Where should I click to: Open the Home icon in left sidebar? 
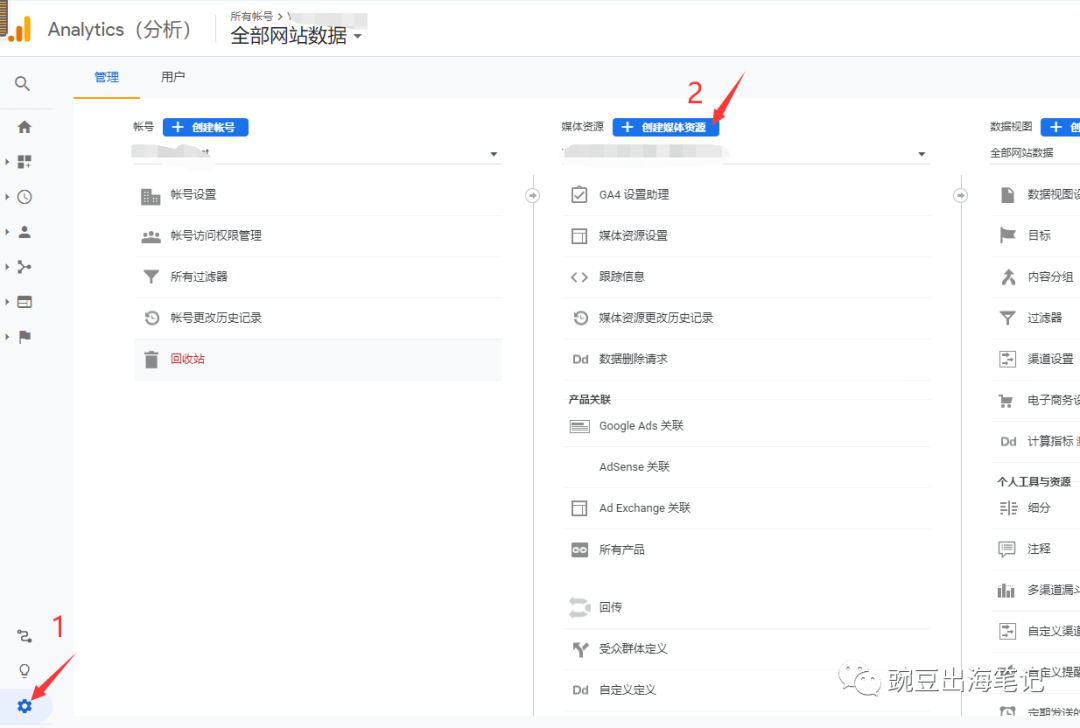[x=24, y=127]
